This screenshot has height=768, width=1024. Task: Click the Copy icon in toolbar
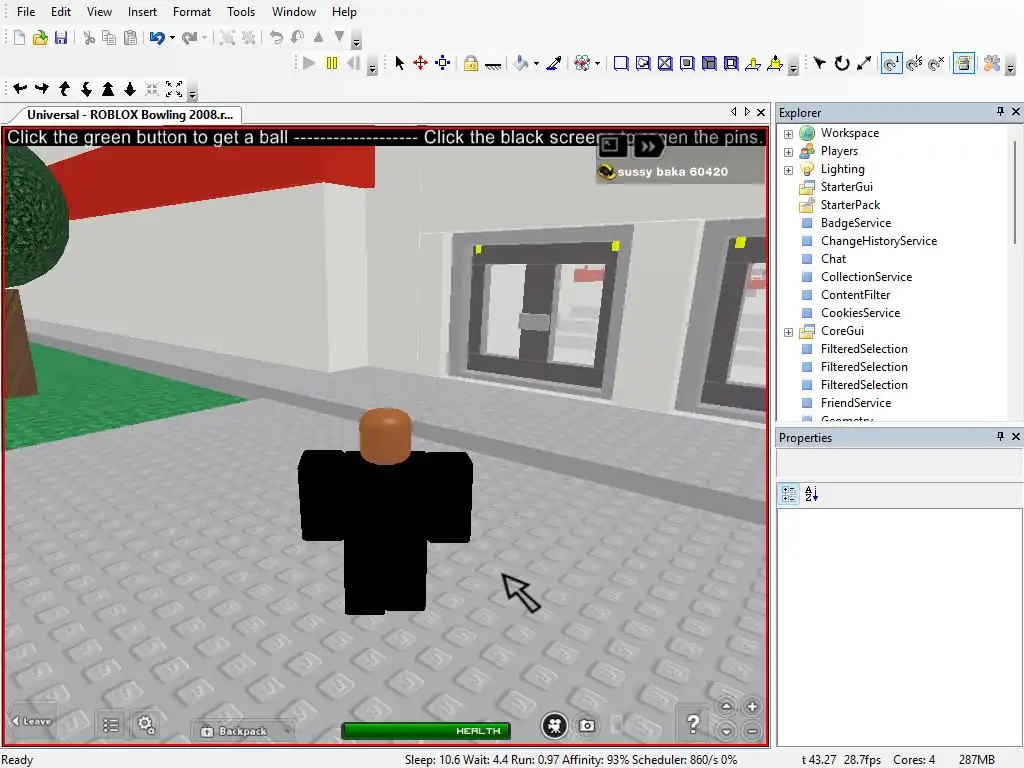[x=109, y=38]
